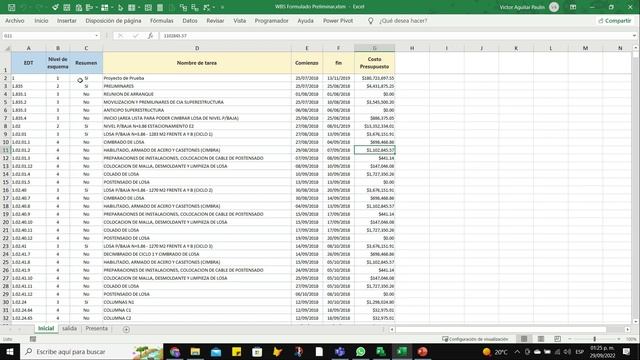Click the Cancel X icon in the formula bar
Viewport: 640px width, 360px height.
[120, 36]
